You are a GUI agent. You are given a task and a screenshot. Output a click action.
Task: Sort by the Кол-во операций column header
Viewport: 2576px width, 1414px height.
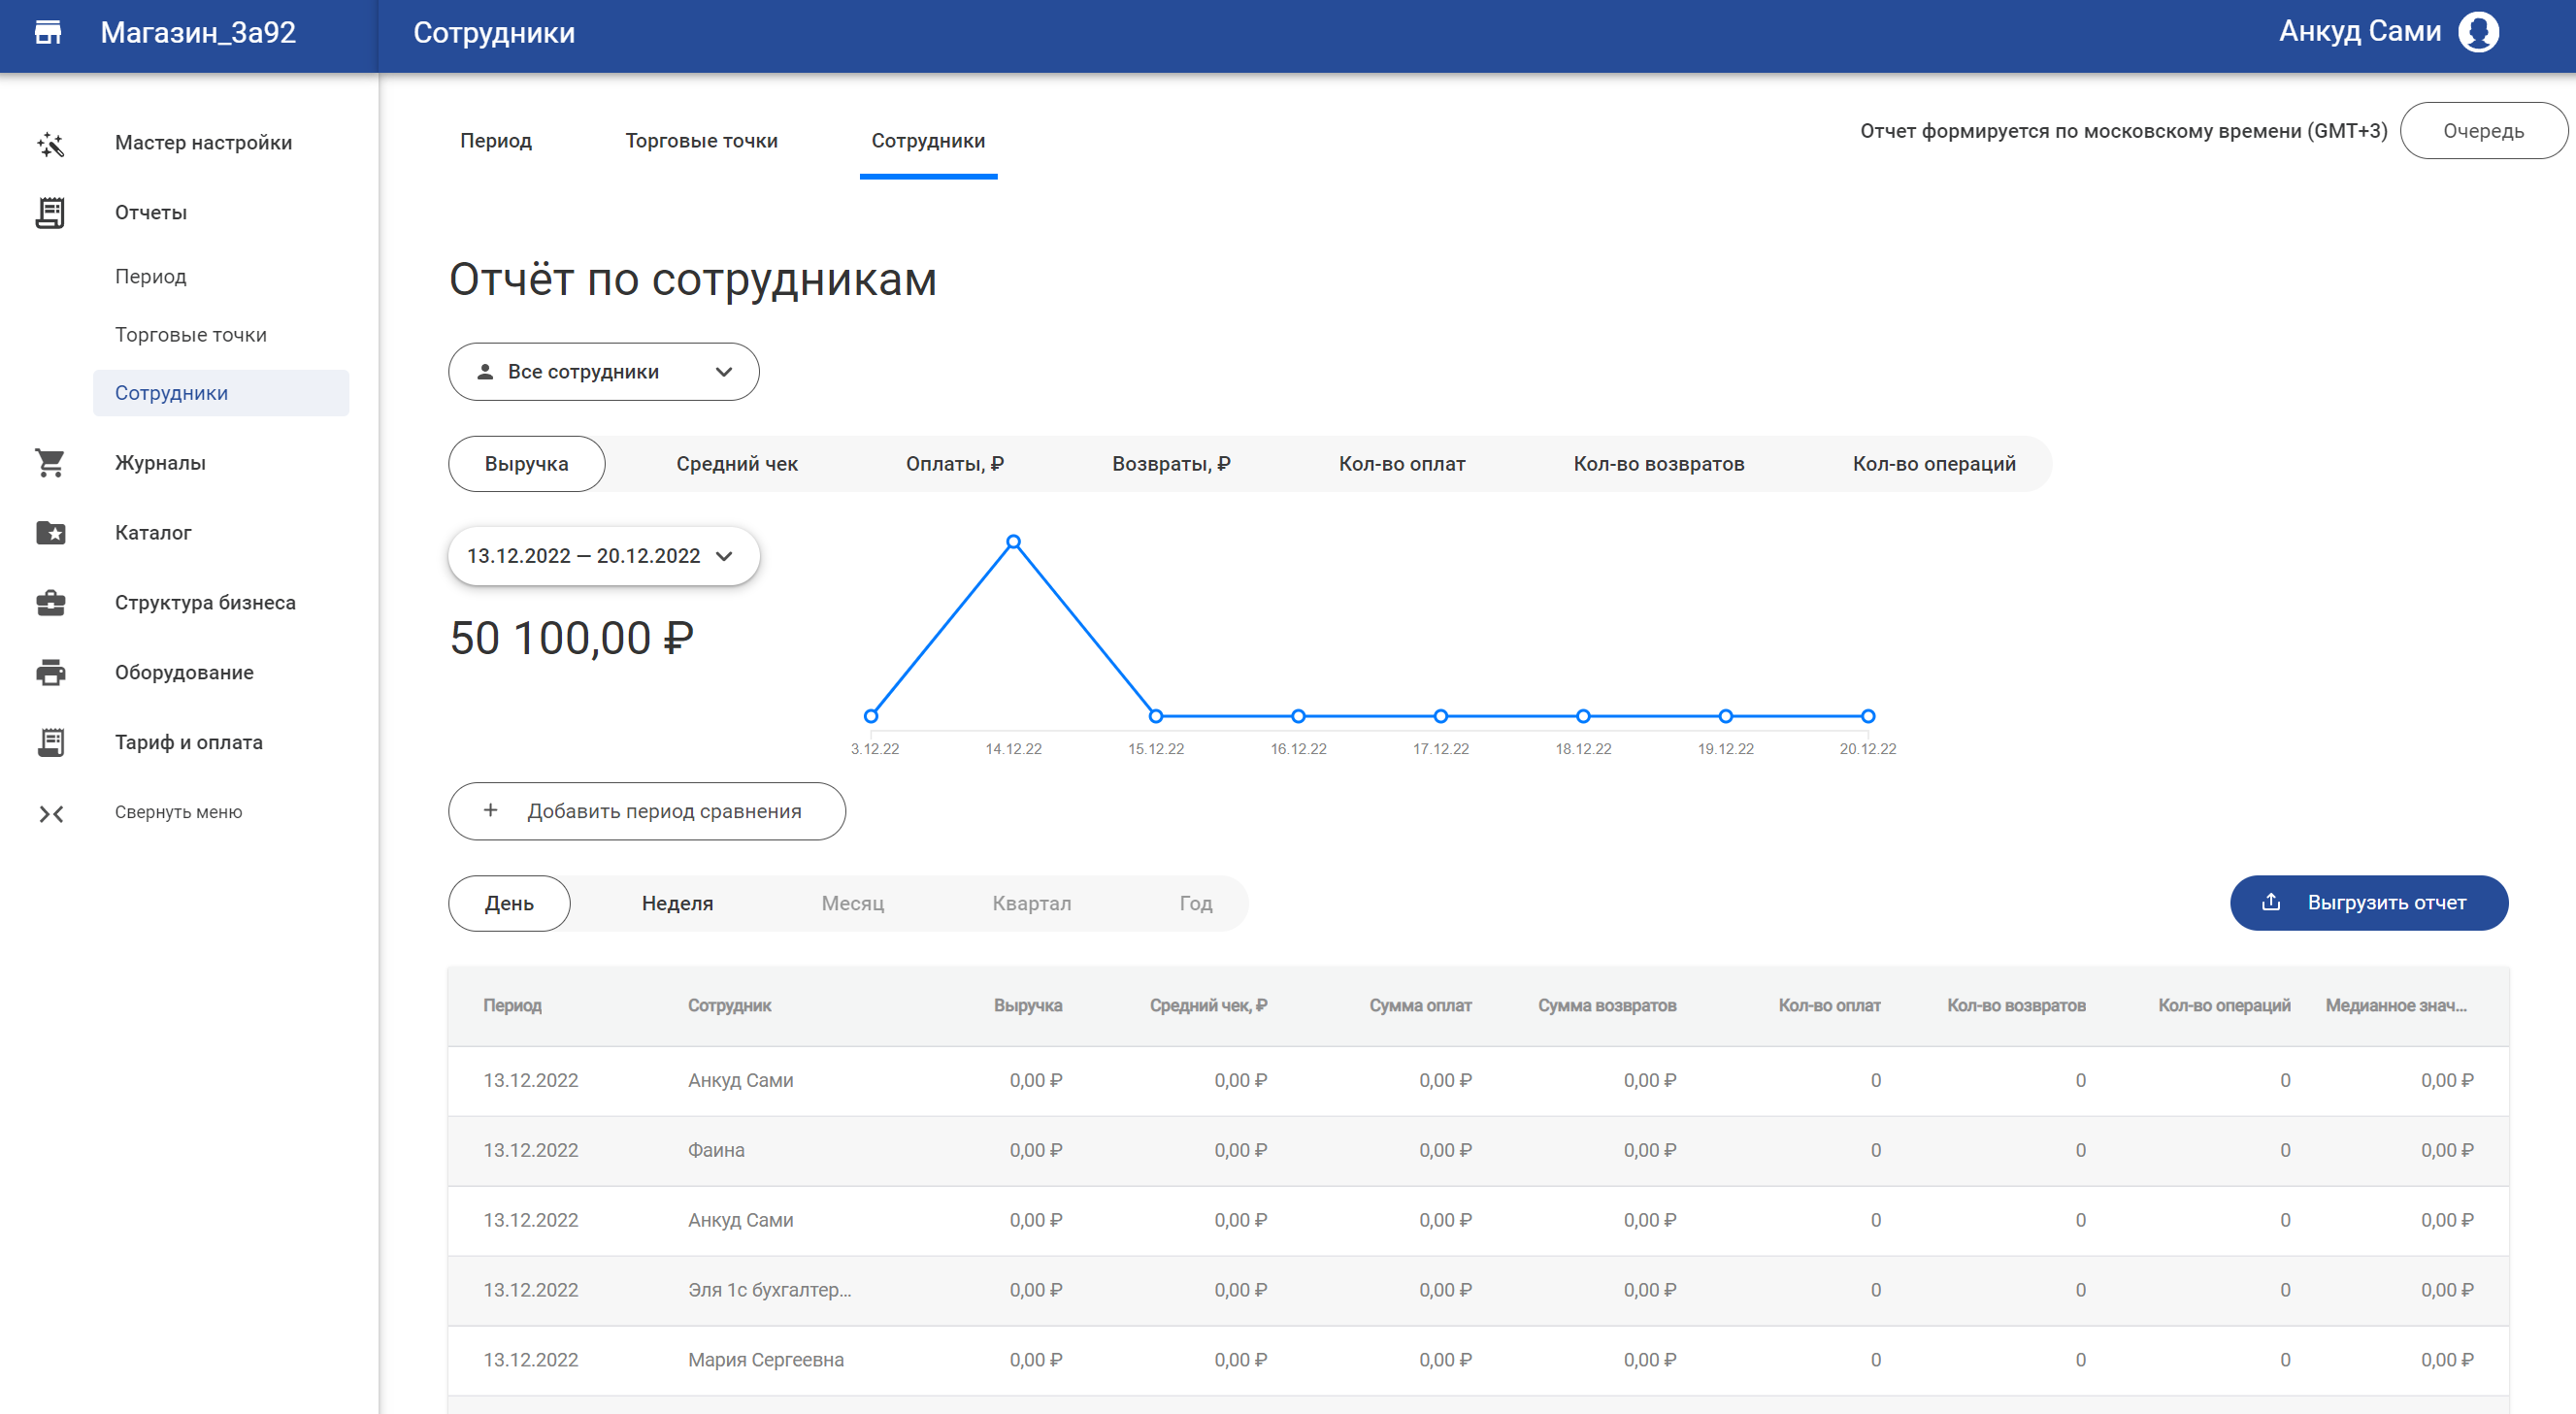[2223, 1006]
